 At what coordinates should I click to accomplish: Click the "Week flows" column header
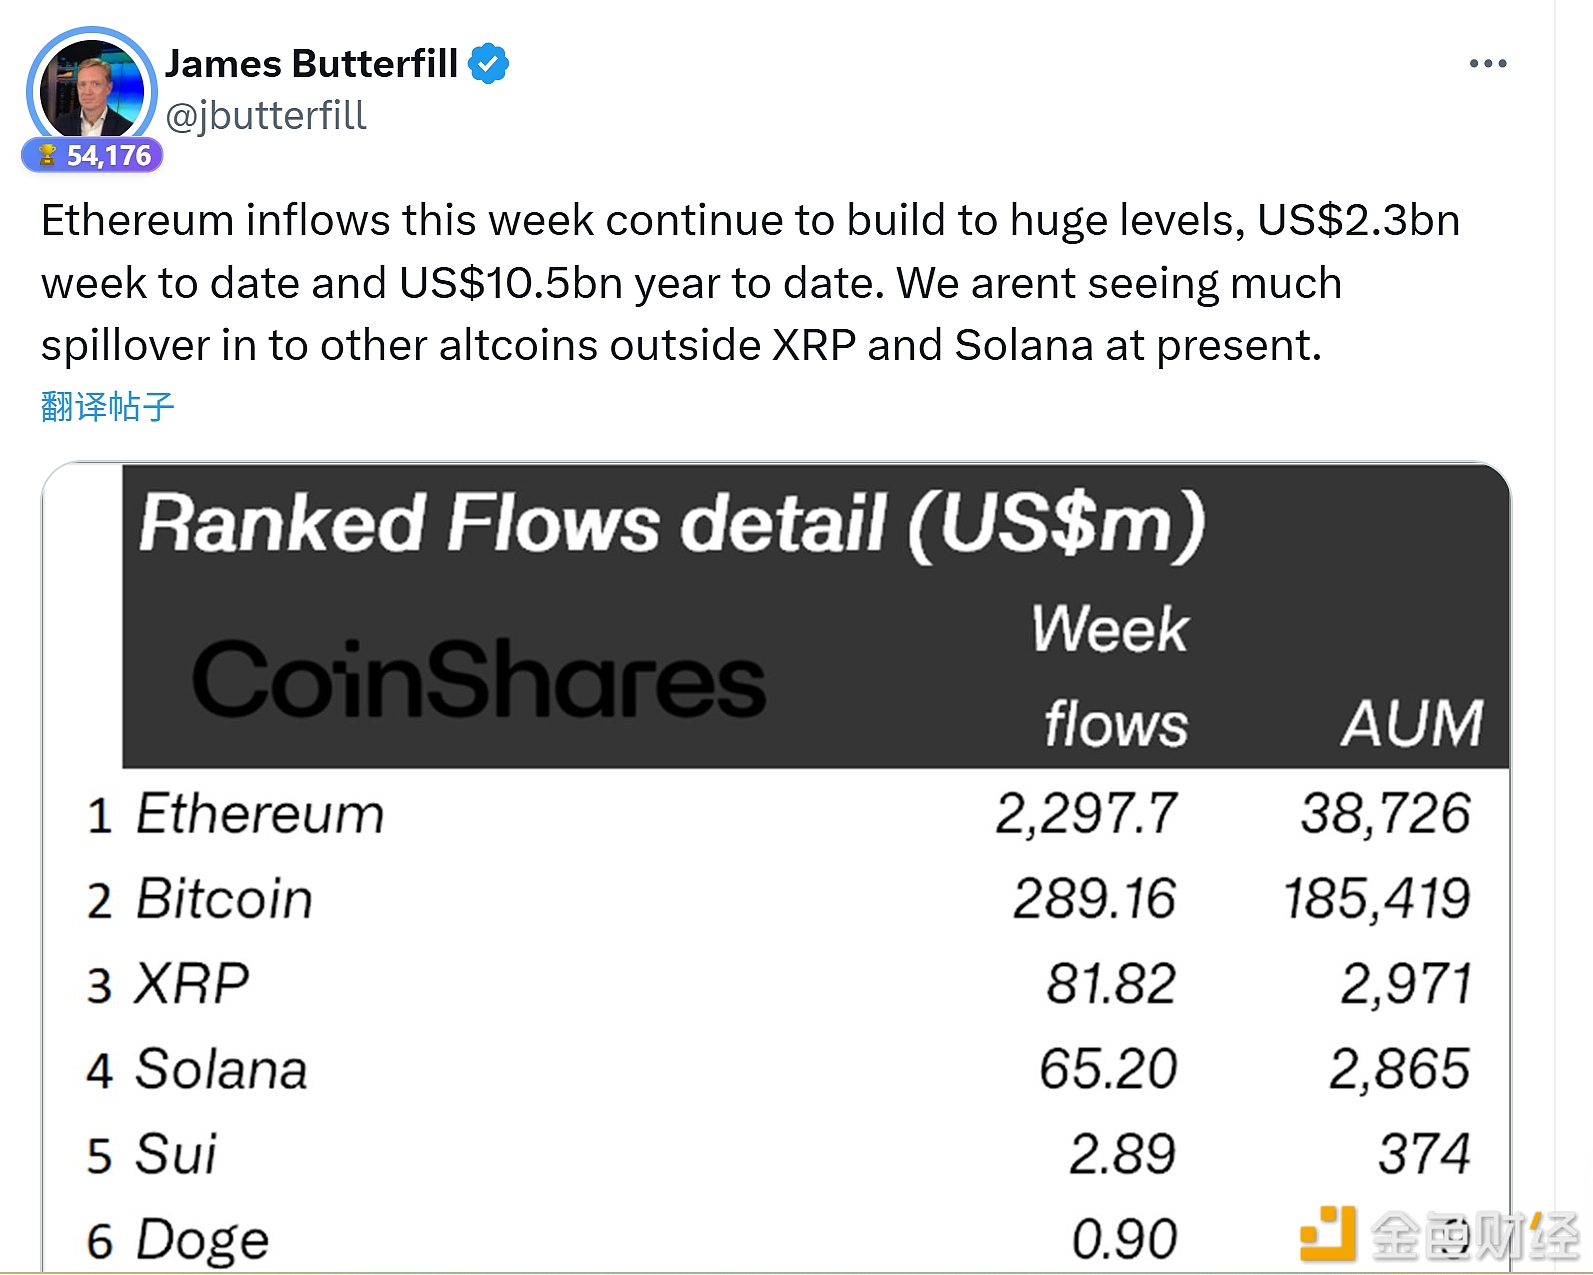tap(1110, 676)
